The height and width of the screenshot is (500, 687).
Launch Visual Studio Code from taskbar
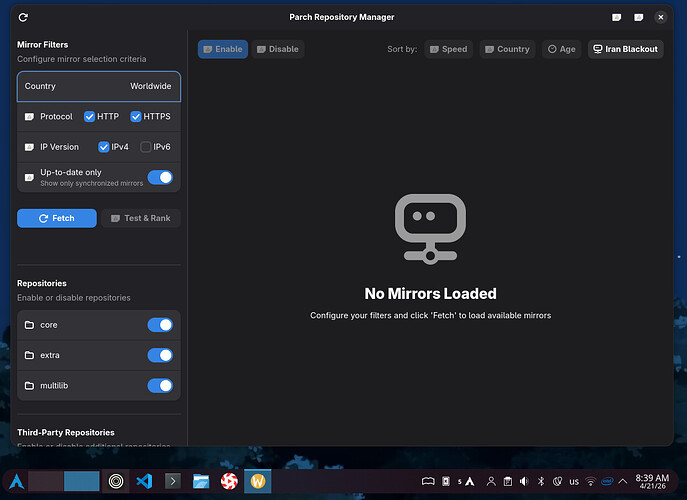point(144,481)
